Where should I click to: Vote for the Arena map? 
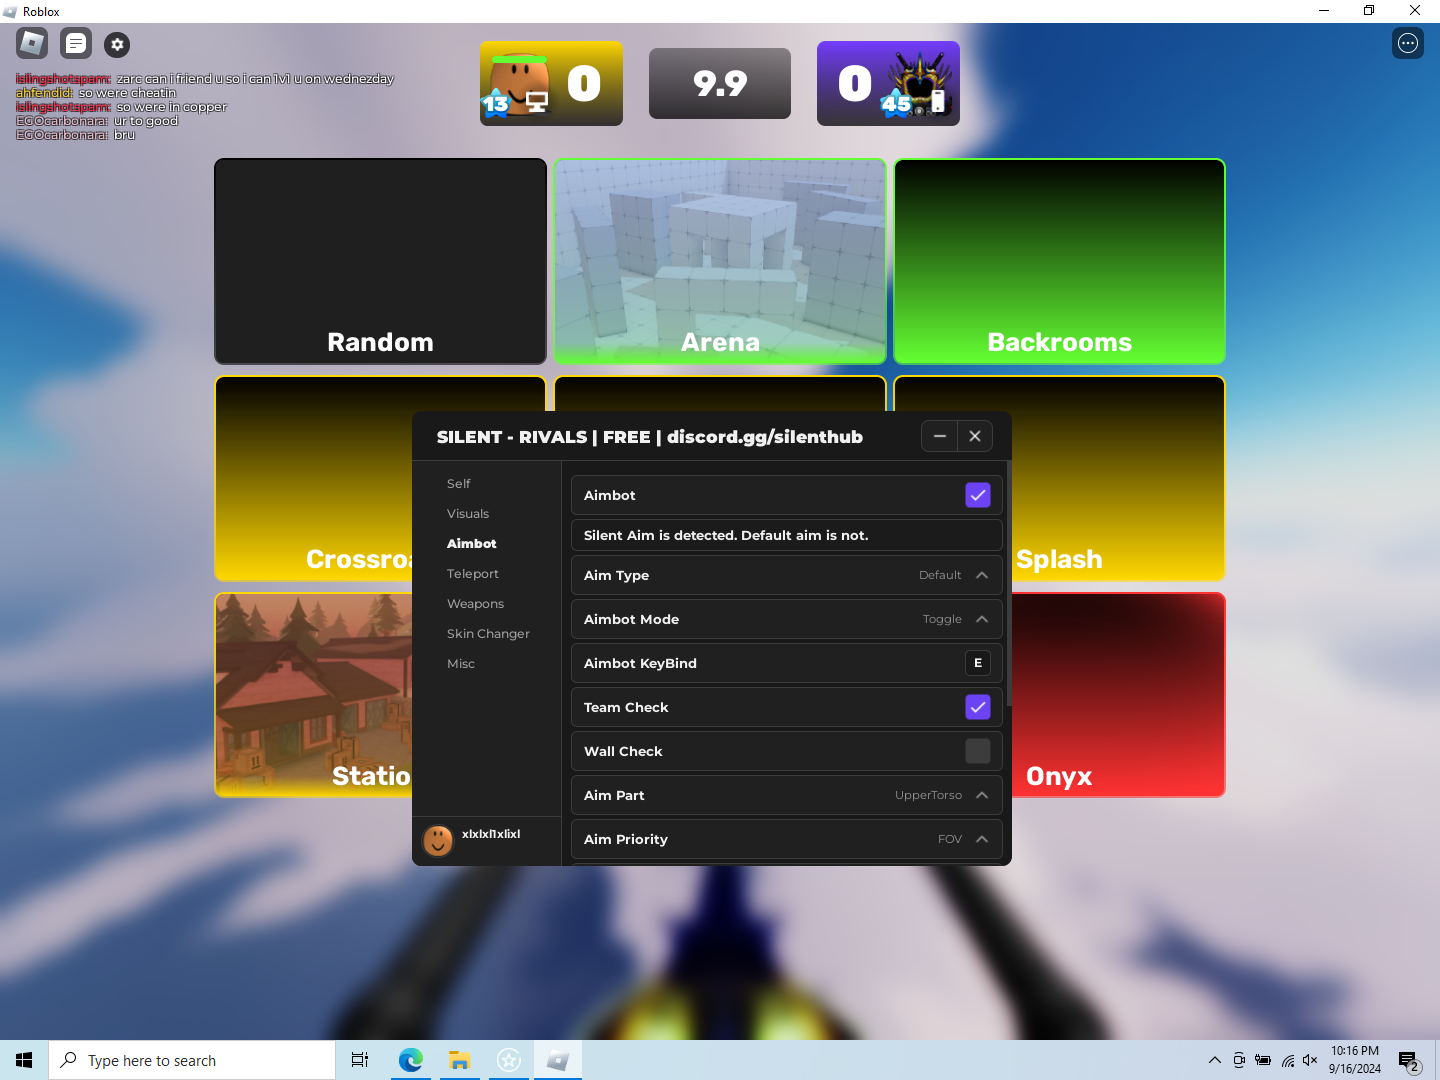click(720, 261)
